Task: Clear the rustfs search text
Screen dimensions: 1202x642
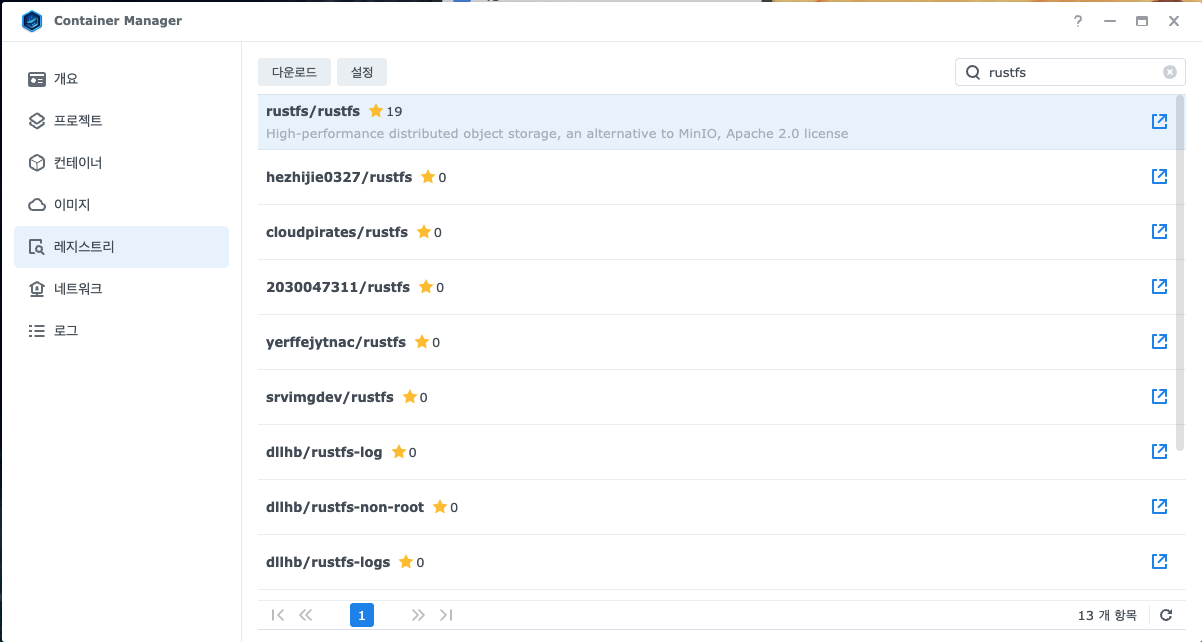Action: pyautogui.click(x=1170, y=72)
